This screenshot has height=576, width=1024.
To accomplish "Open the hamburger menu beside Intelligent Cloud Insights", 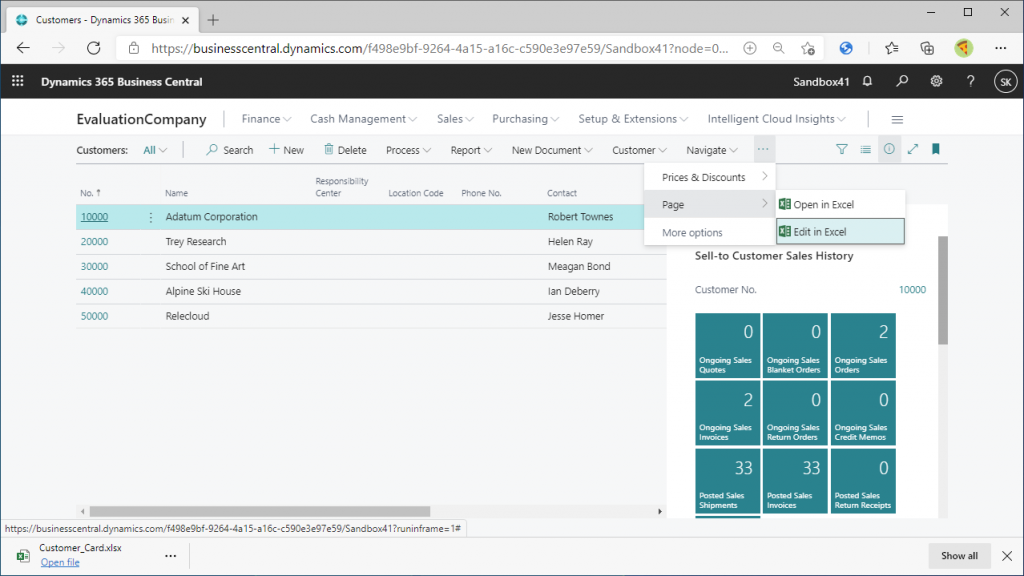I will click(x=897, y=120).
